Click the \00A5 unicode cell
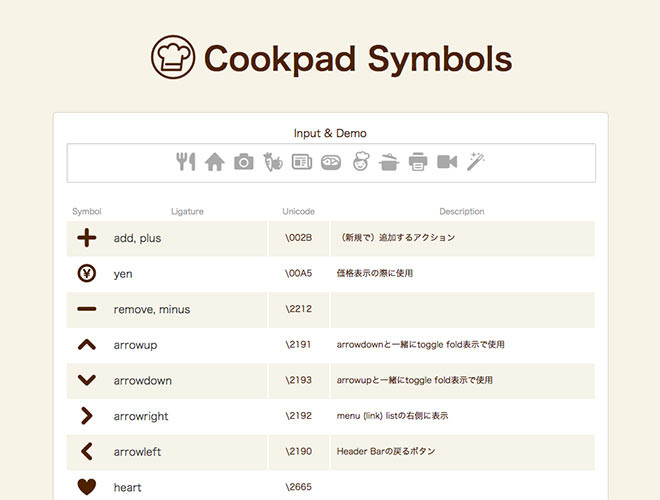 point(298,273)
